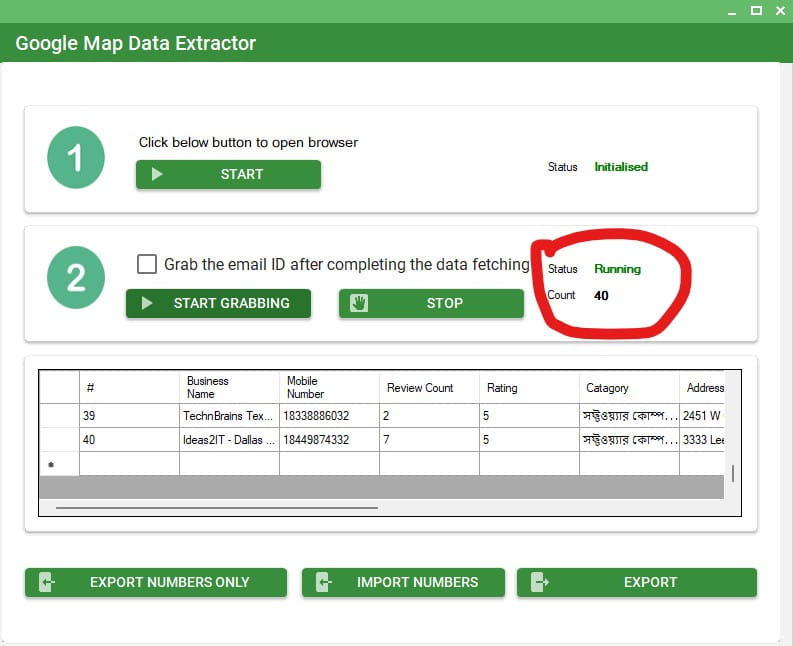Click EXPORT NUMBERS ONLY label

(x=169, y=582)
